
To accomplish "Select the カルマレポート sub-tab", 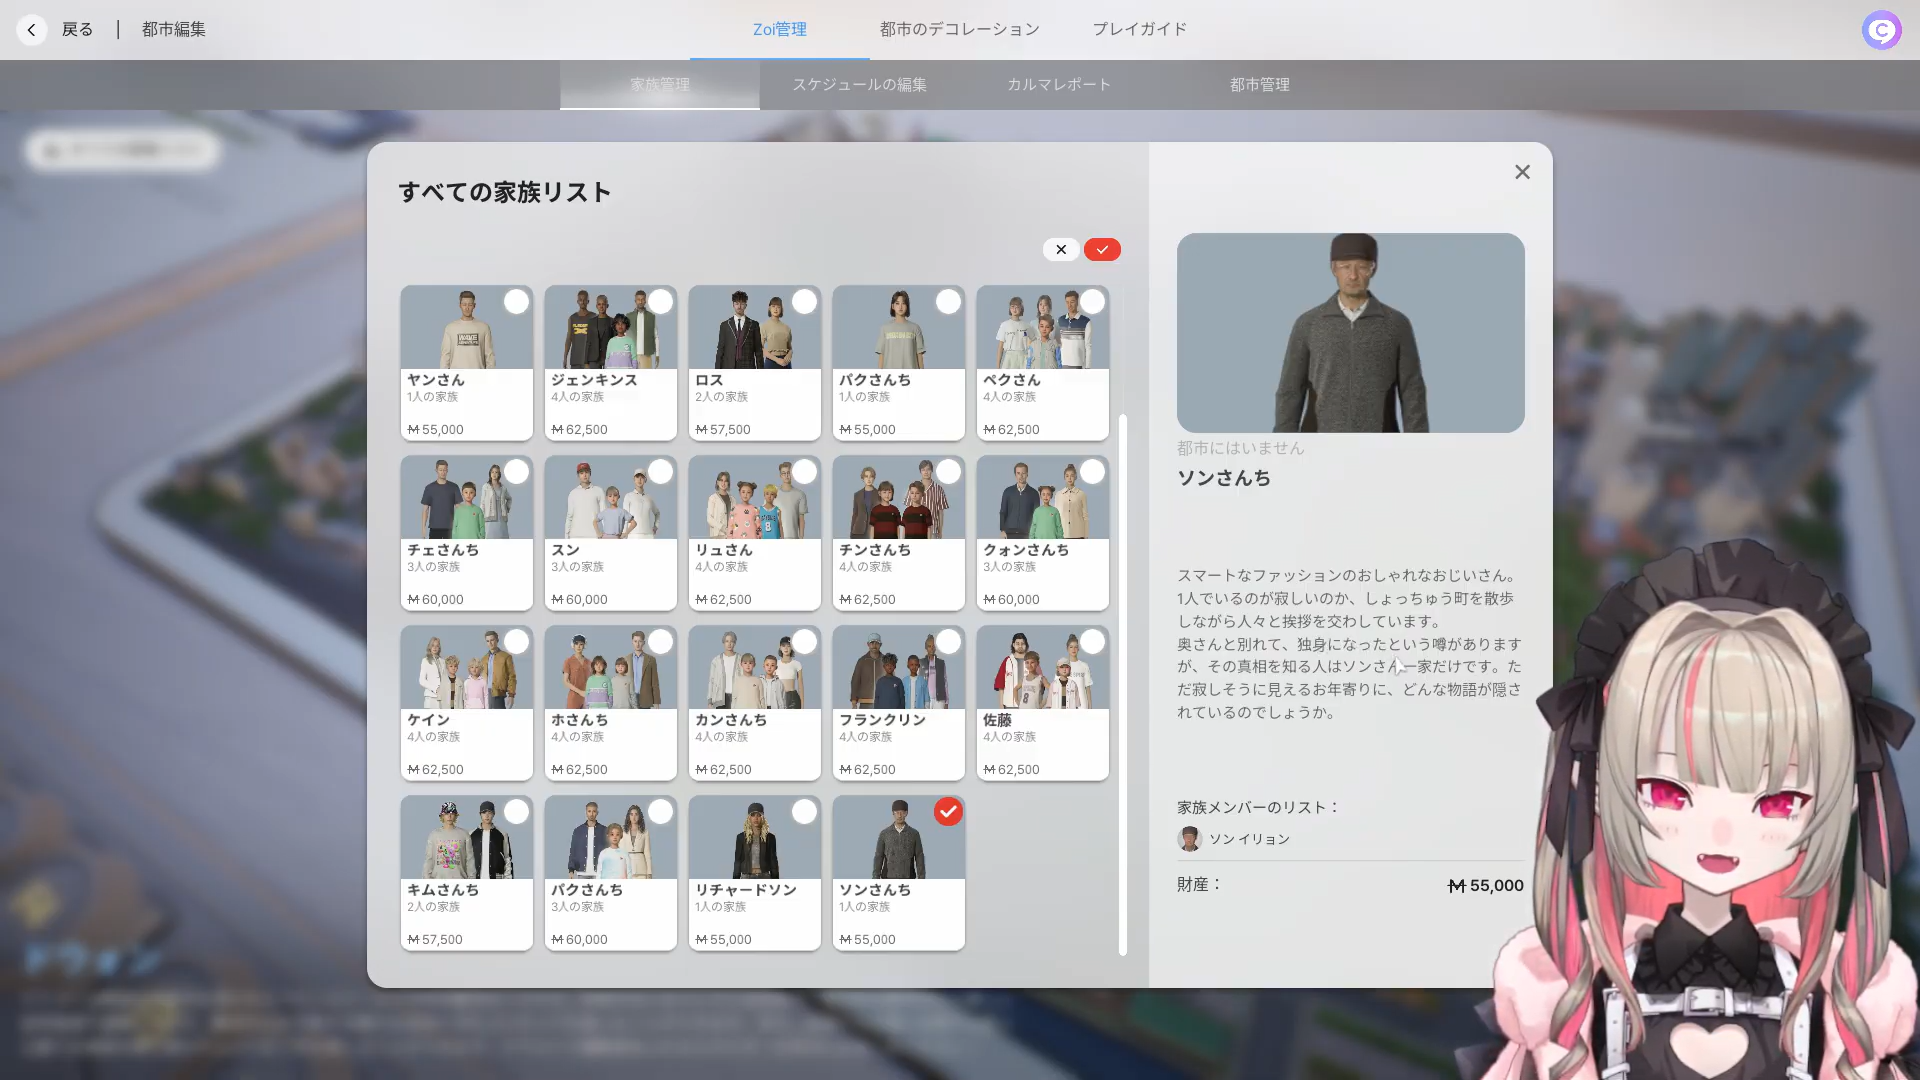I will pos(1060,85).
